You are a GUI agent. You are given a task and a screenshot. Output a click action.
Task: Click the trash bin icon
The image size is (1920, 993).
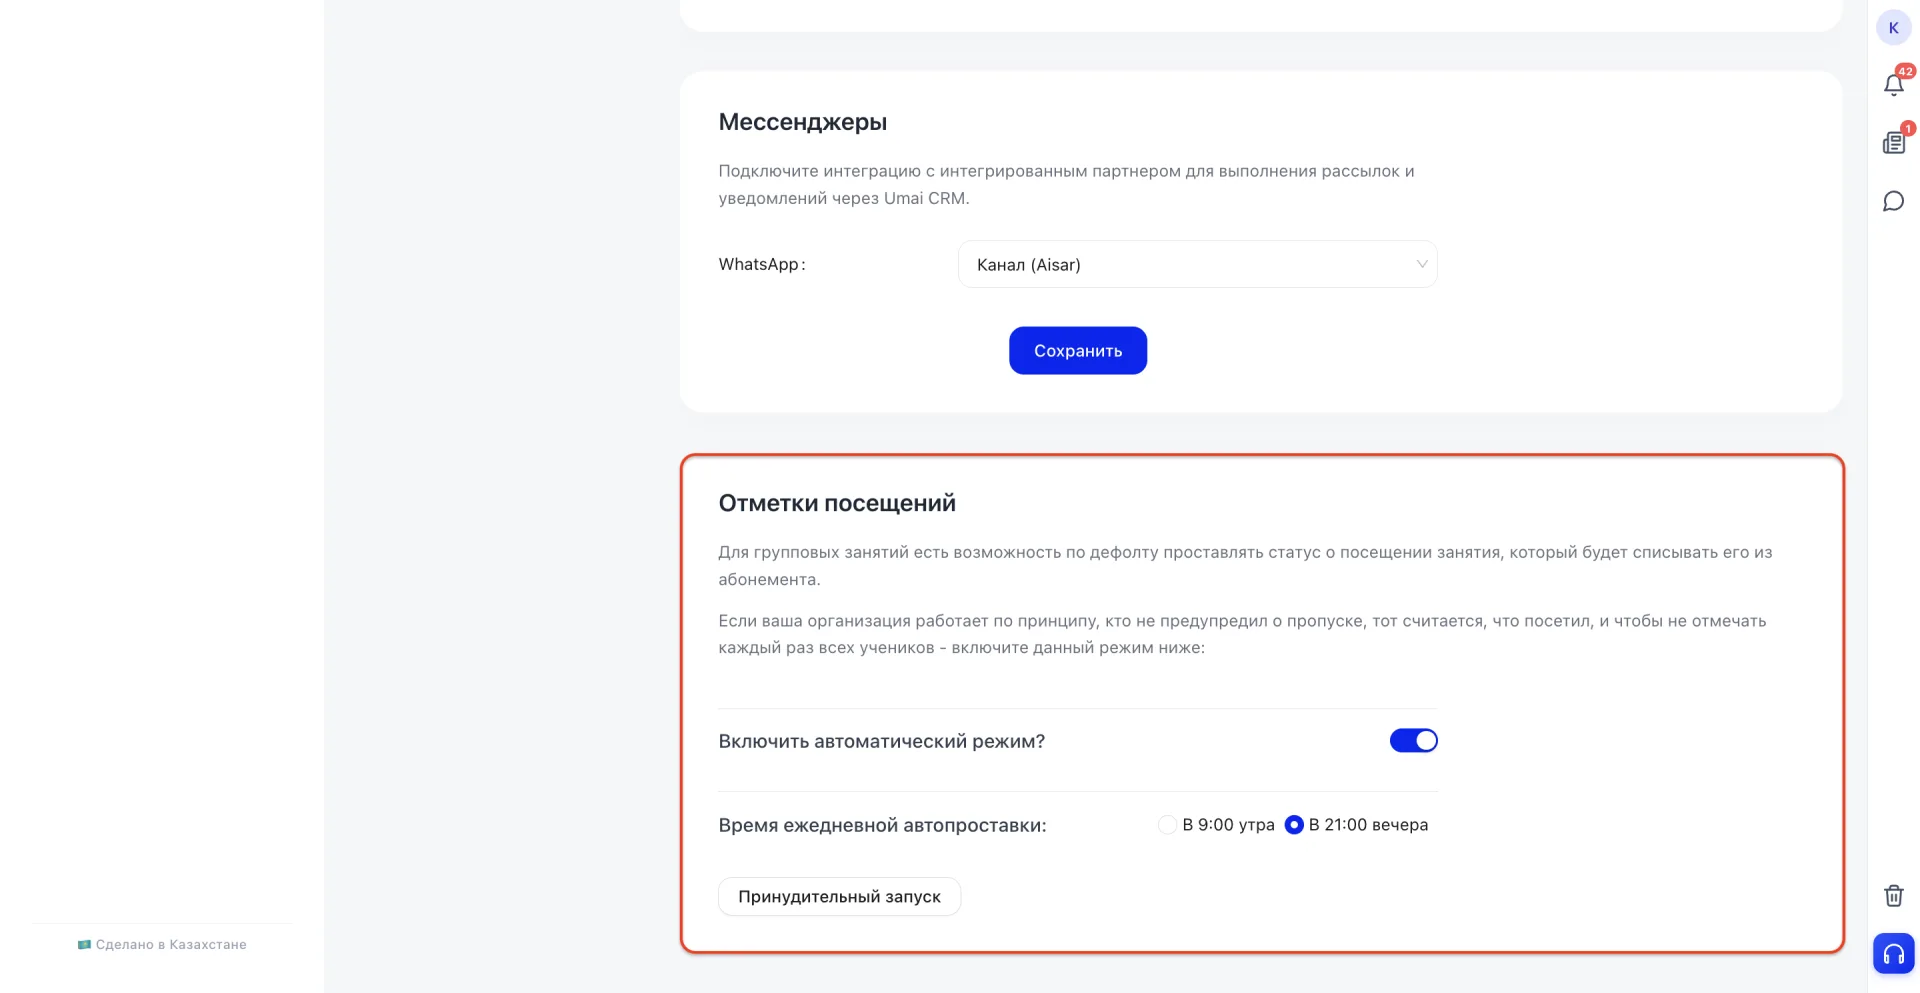pyautogui.click(x=1893, y=896)
